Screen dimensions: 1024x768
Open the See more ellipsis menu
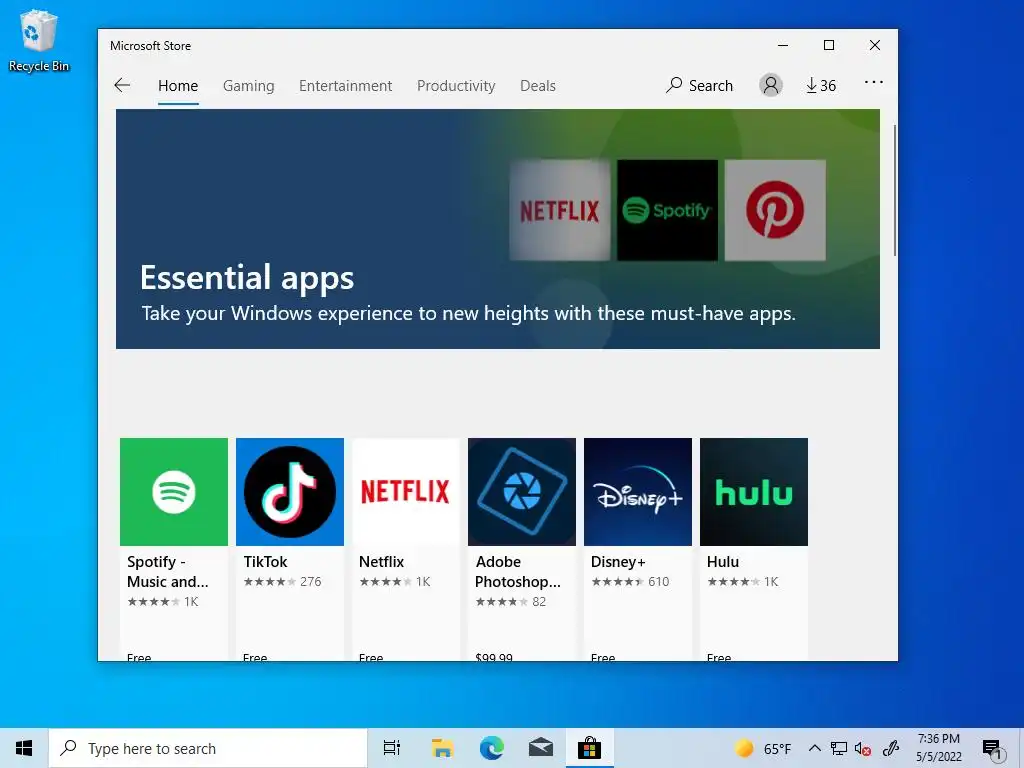[874, 82]
